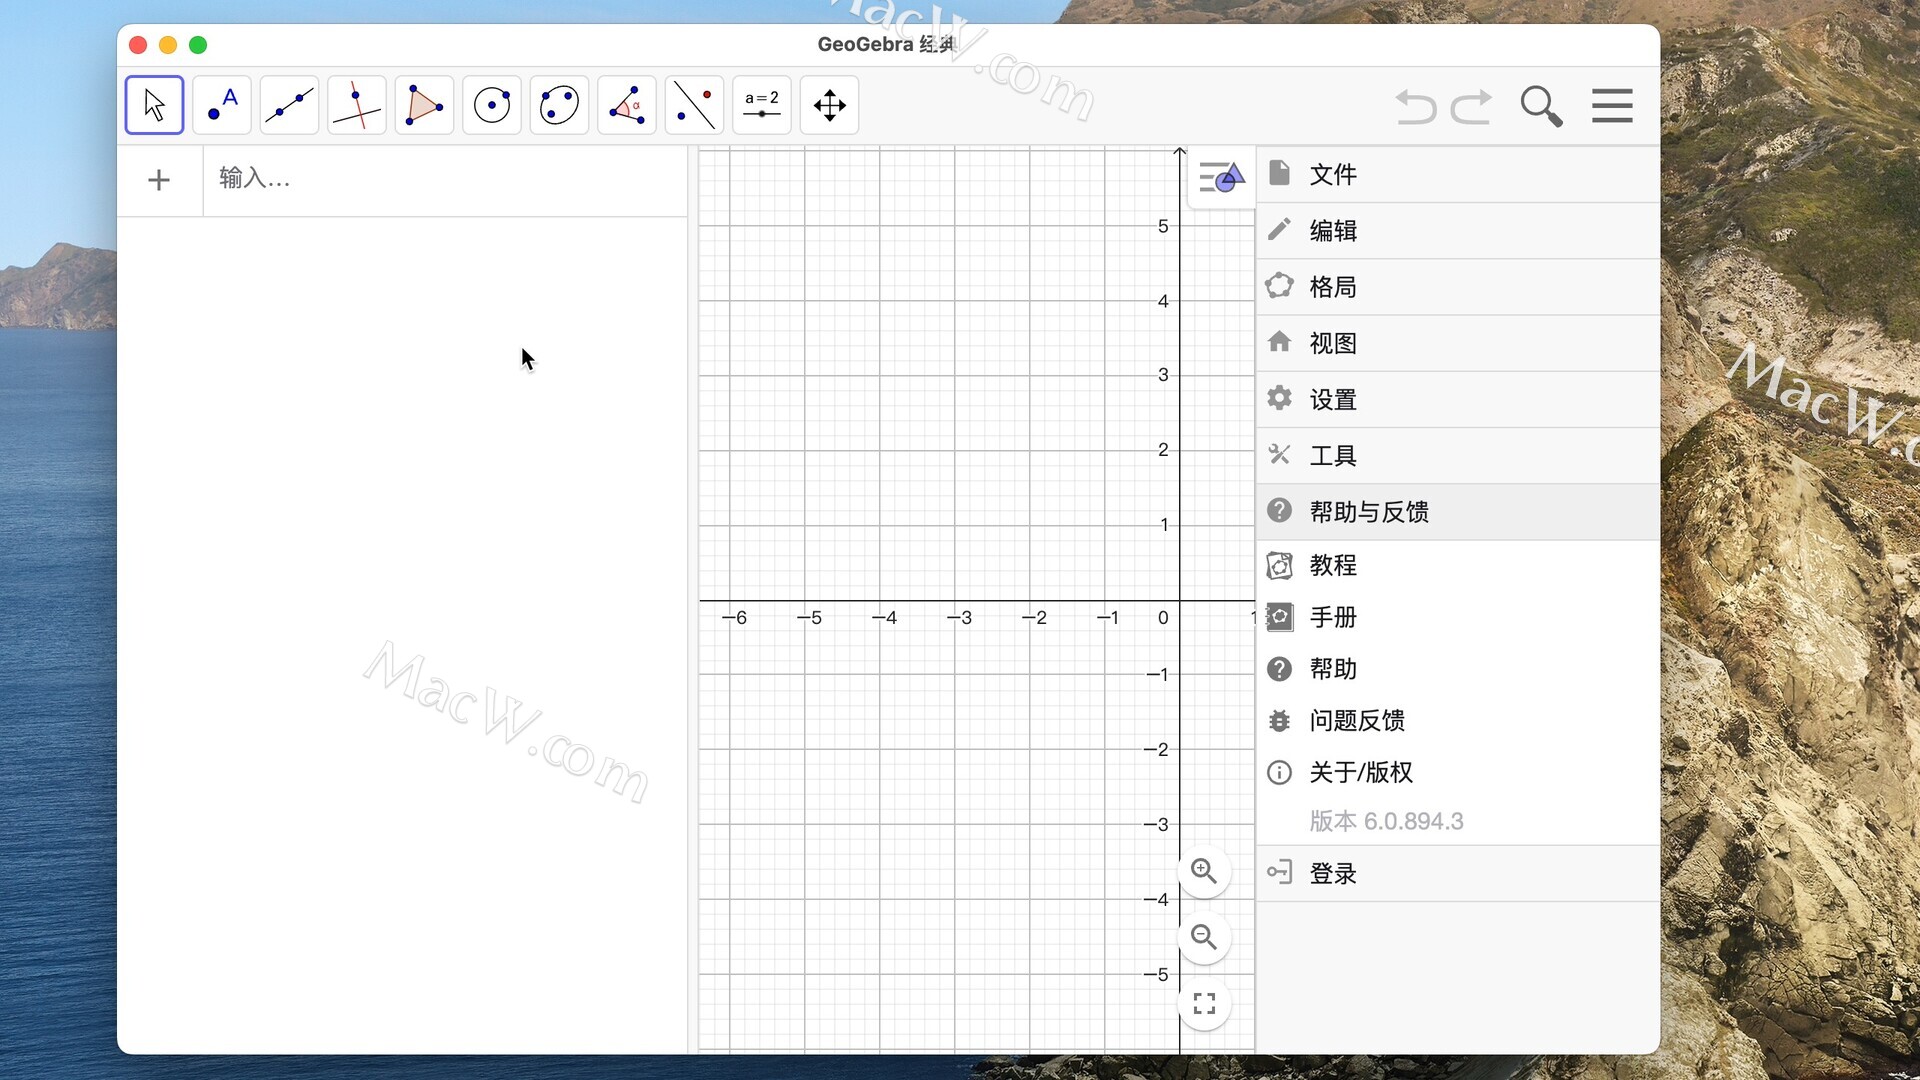Select the Reflect about line tool
The width and height of the screenshot is (1920, 1080).
coord(694,105)
